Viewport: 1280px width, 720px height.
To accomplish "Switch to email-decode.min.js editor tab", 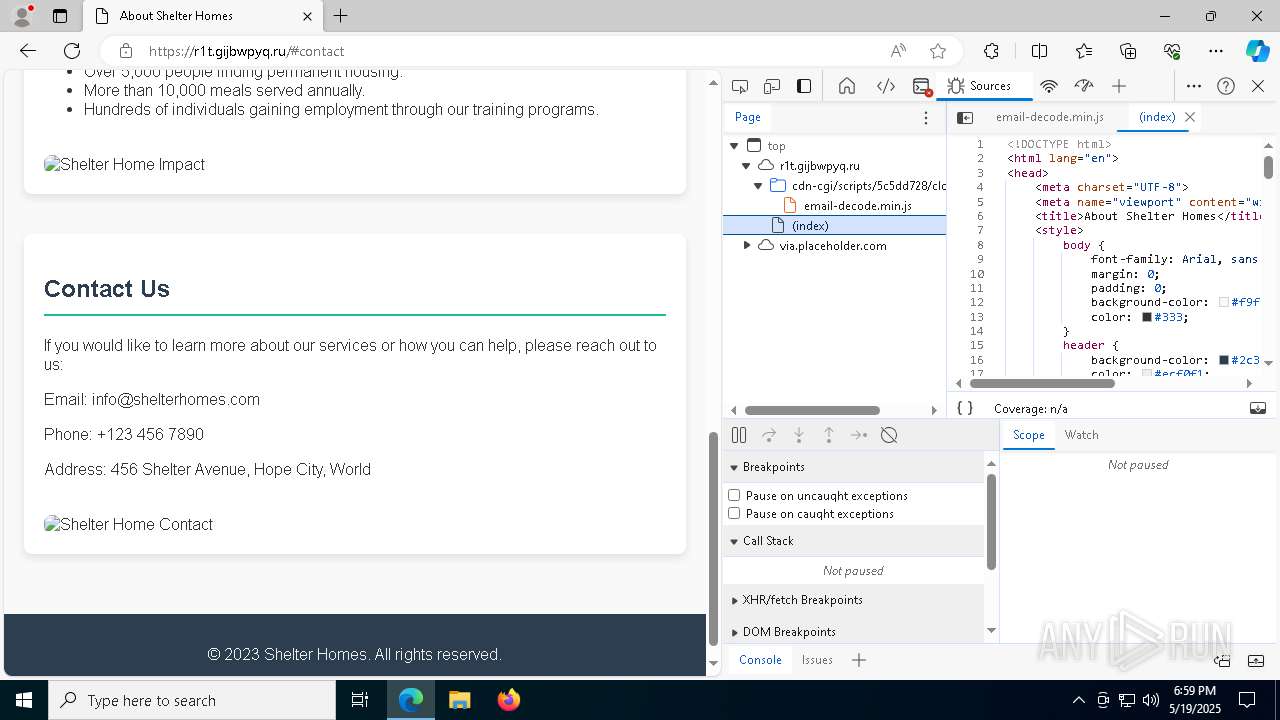I will click(x=1049, y=117).
